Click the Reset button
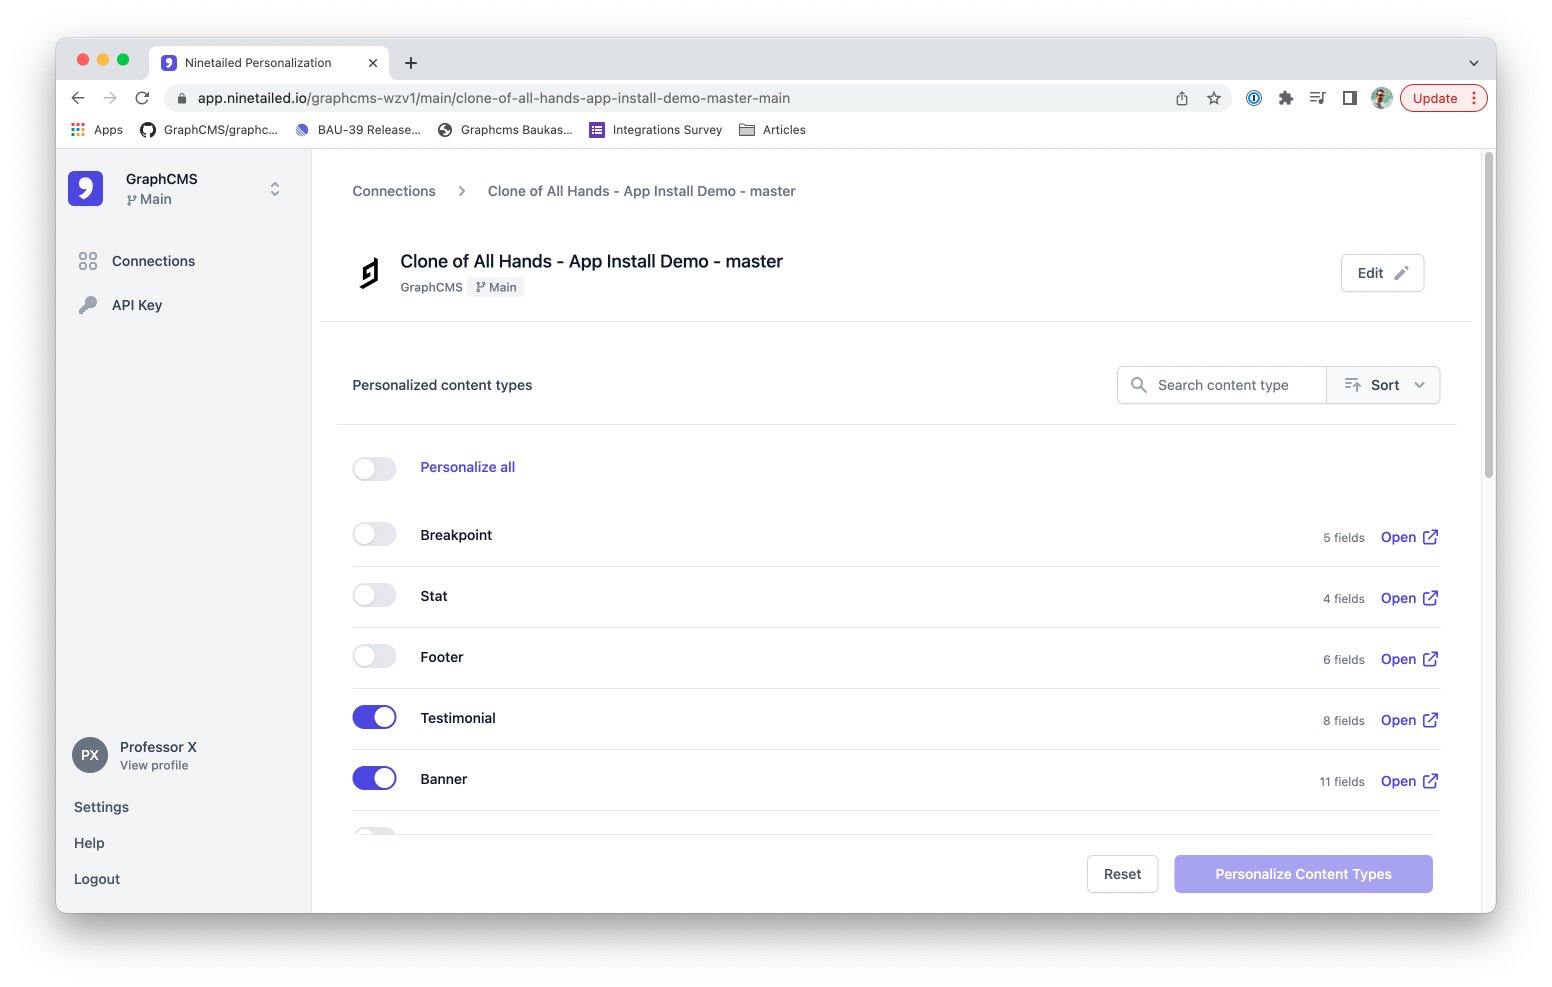This screenshot has width=1552, height=987. point(1122,874)
